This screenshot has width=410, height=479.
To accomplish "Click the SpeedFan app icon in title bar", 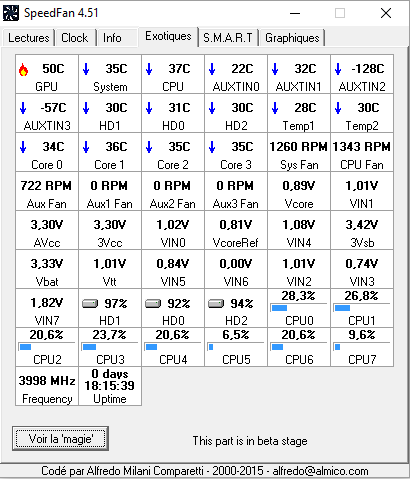I will click(11, 13).
